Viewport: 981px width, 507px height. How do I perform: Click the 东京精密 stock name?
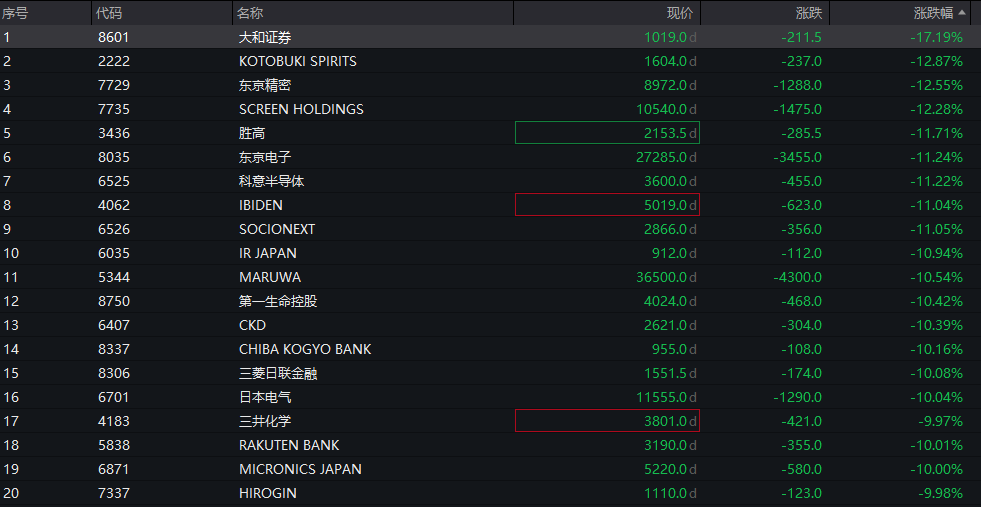coord(265,85)
